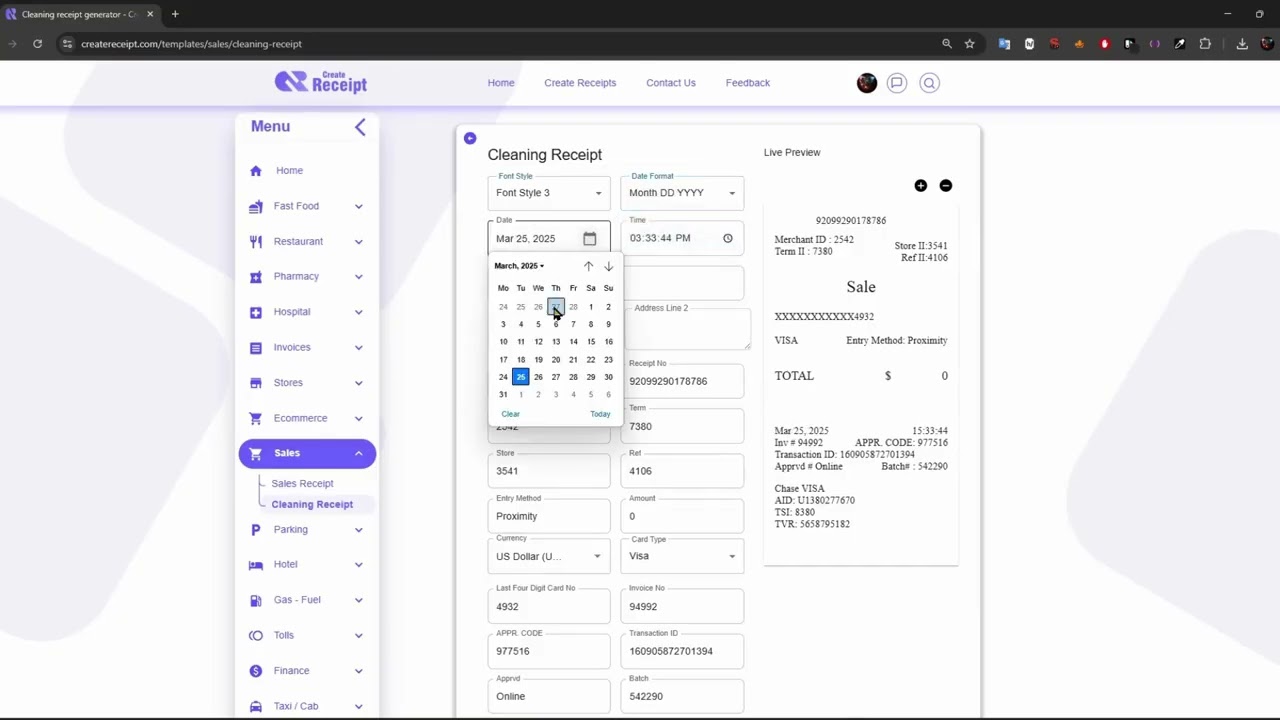Image resolution: width=1280 pixels, height=720 pixels.
Task: Click the Parking P icon
Action: click(256, 530)
